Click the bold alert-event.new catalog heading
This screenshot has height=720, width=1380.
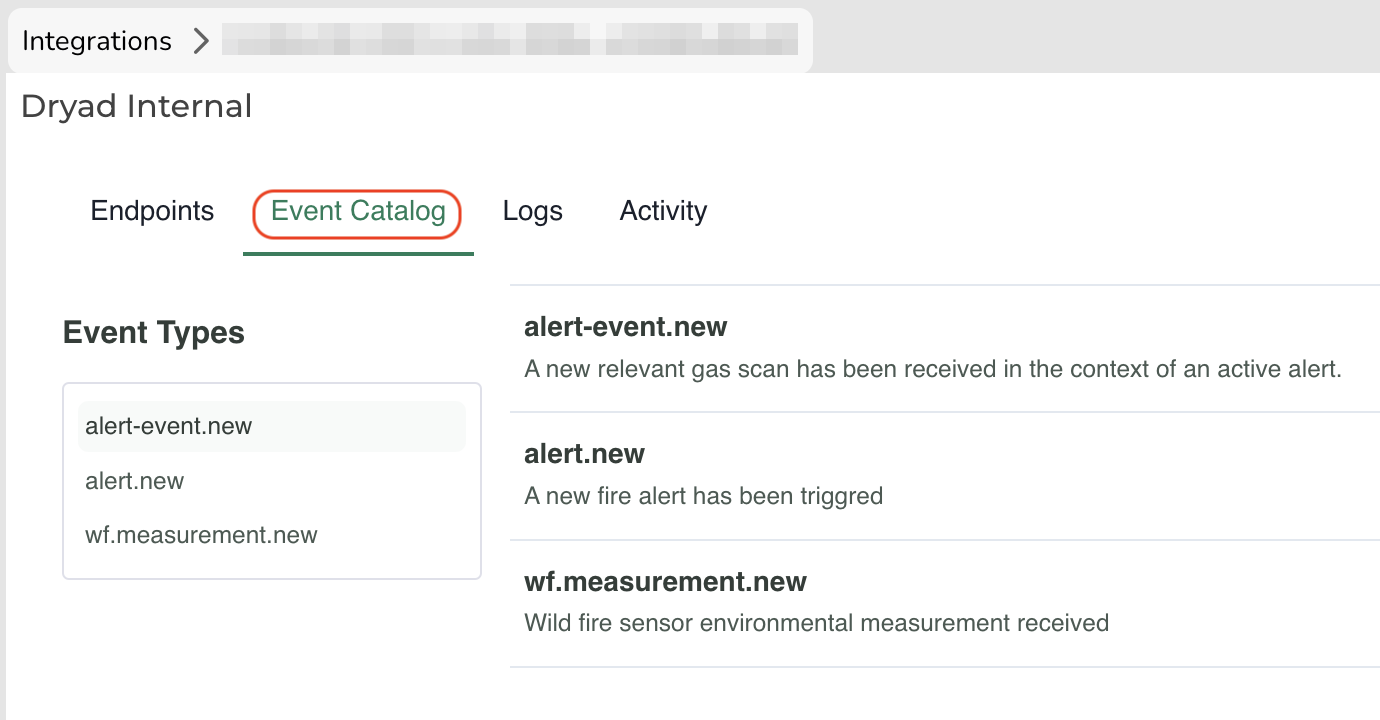coord(625,326)
